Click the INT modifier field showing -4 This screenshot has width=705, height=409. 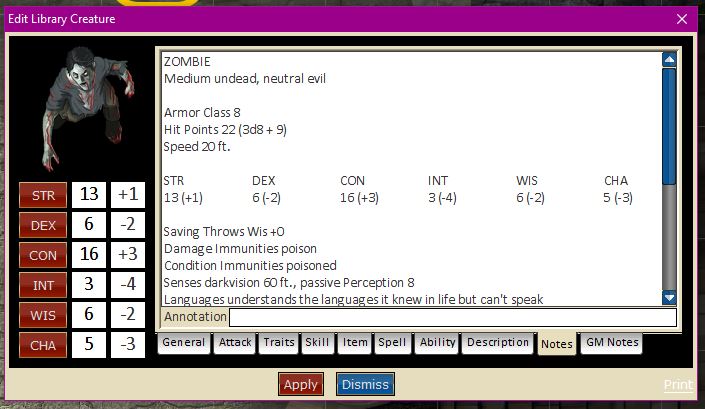coord(128,285)
